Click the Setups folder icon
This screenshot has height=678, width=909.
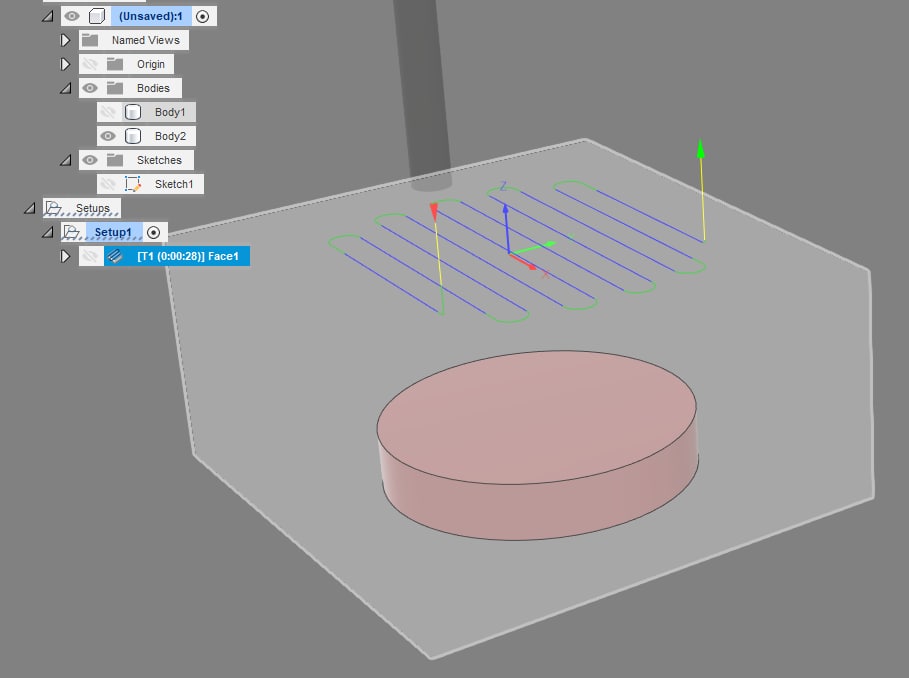[x=54, y=207]
